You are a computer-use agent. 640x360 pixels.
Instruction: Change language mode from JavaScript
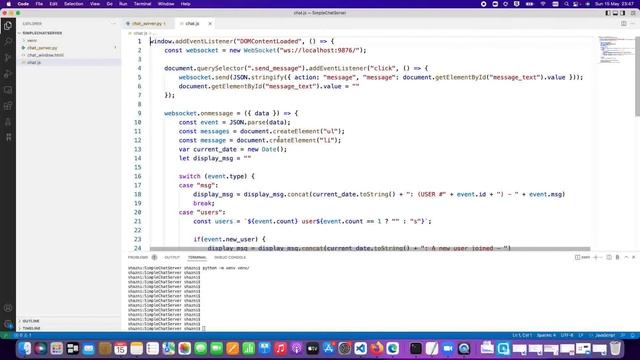[605, 335]
